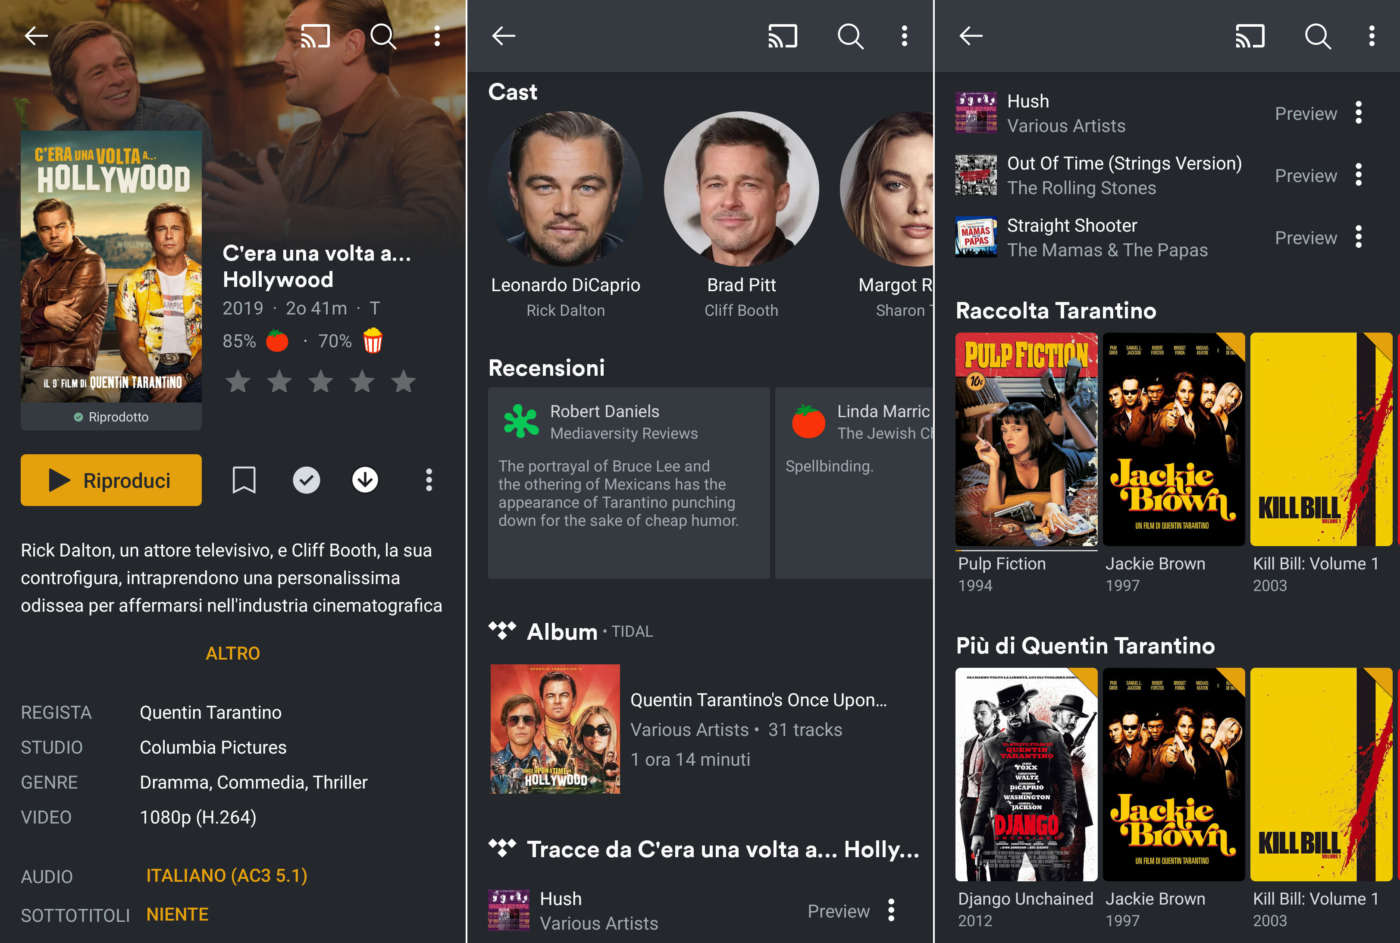Viewport: 1400px width, 943px height.
Task: Tap the popcorn audience score icon beside 70%
Action: click(373, 341)
